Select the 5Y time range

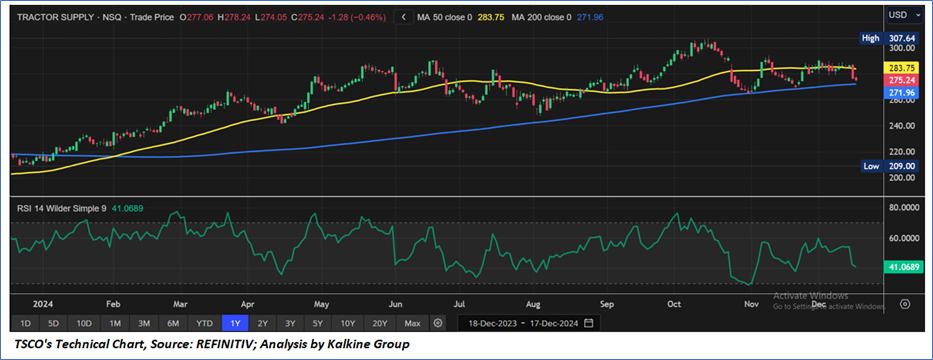[x=318, y=323]
